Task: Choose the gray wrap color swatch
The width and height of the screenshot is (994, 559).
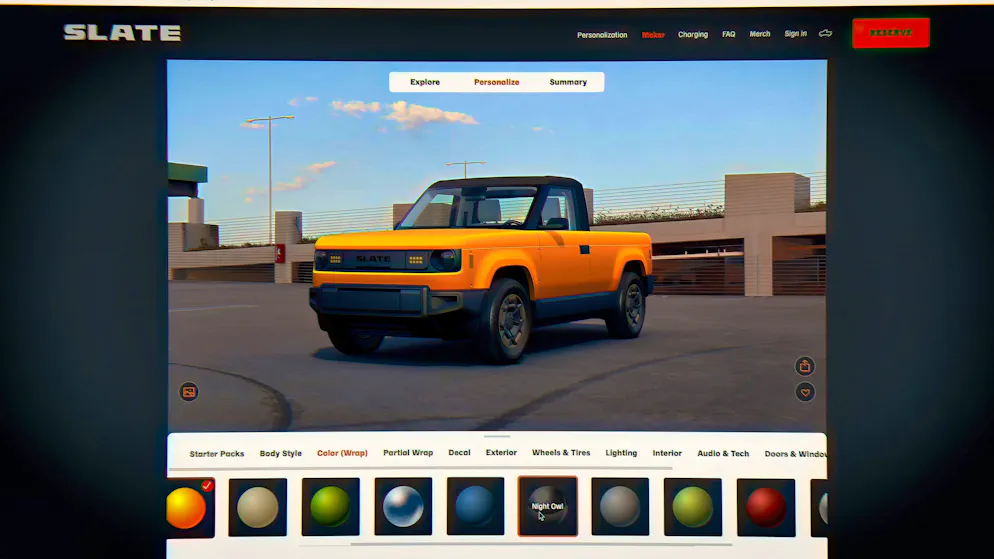Action: click(x=620, y=507)
